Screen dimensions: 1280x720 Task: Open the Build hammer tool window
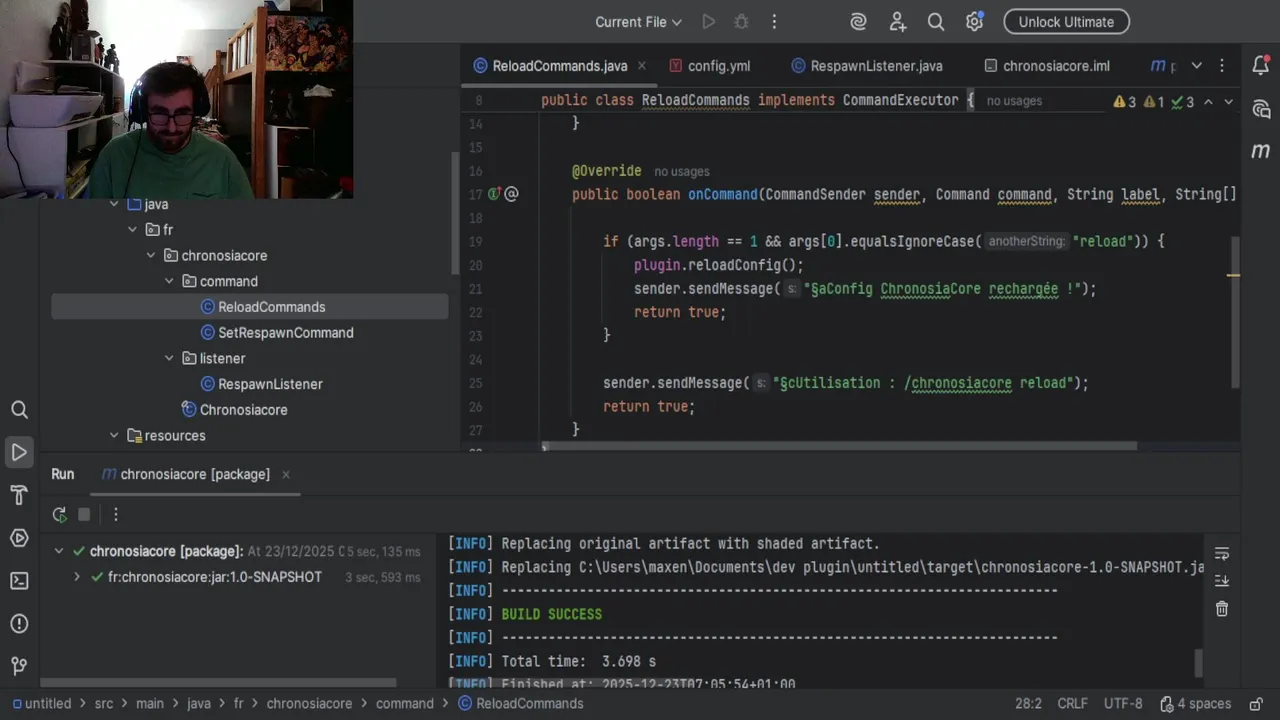click(x=19, y=495)
